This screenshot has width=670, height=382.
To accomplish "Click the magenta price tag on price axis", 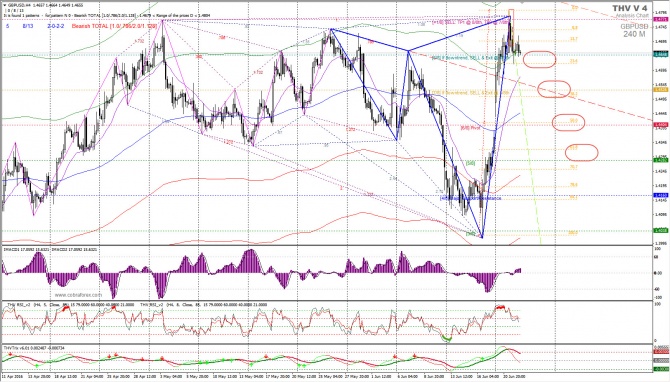I will click(661, 19).
